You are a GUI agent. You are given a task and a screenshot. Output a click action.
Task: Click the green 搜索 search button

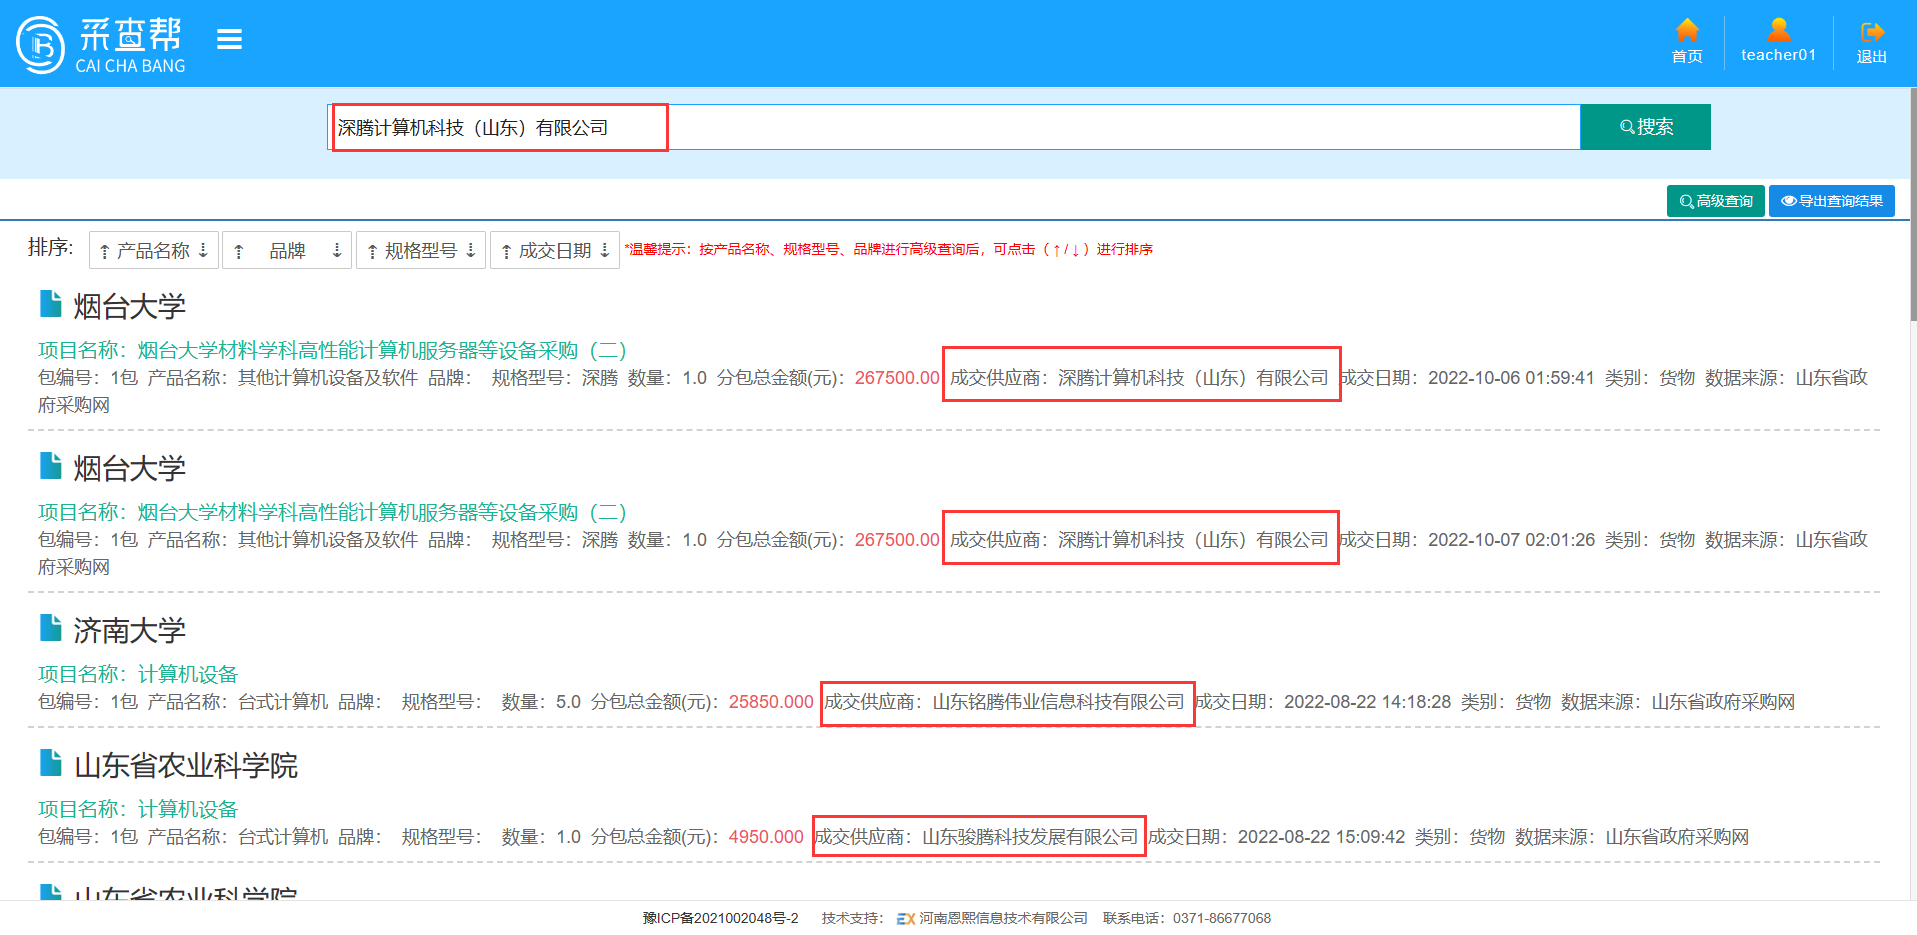pos(1645,127)
